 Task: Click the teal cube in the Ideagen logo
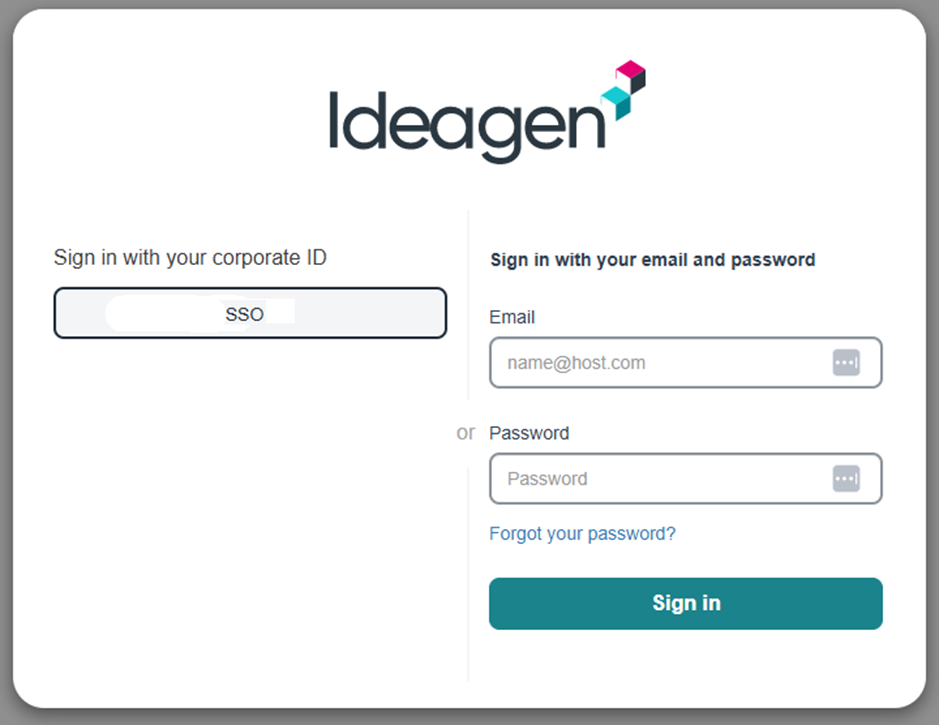tap(613, 97)
